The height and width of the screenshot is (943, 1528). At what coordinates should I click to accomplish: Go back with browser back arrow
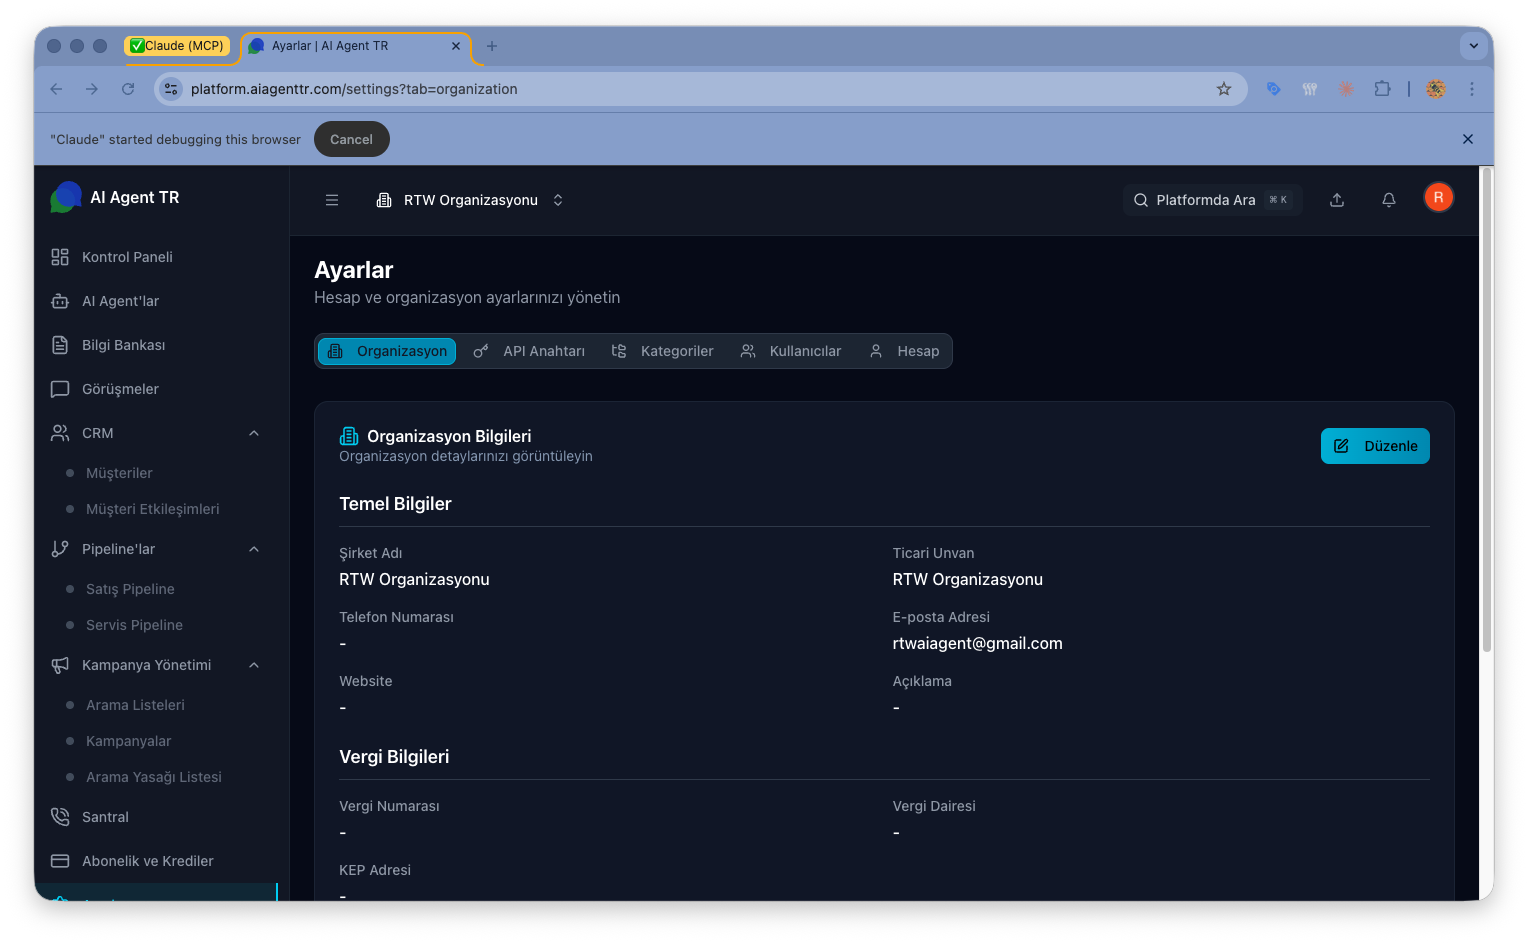pos(56,89)
